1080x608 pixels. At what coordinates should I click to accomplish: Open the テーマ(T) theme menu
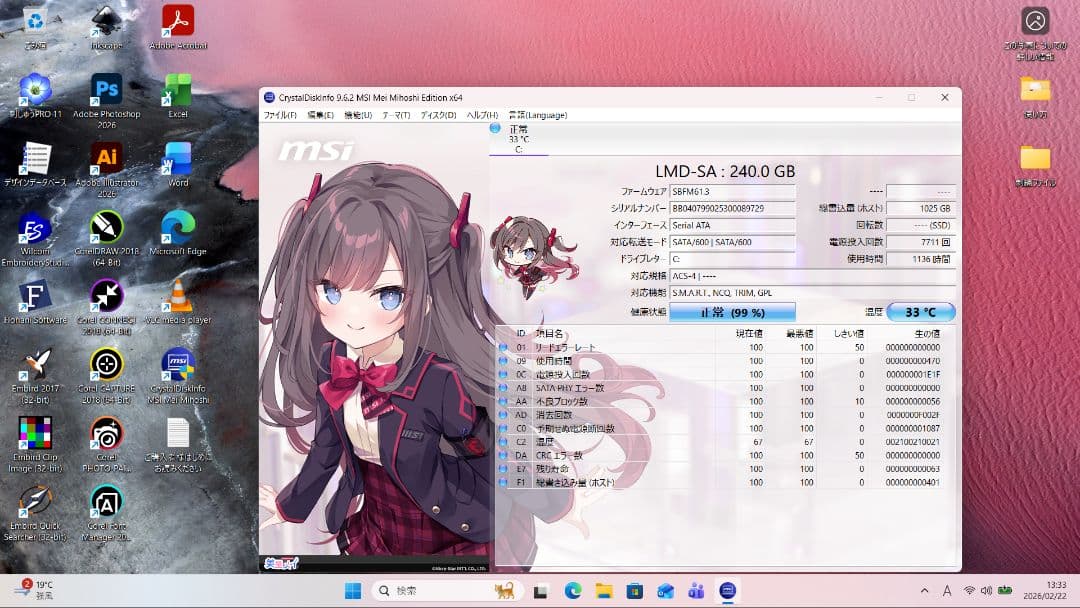tap(396, 115)
